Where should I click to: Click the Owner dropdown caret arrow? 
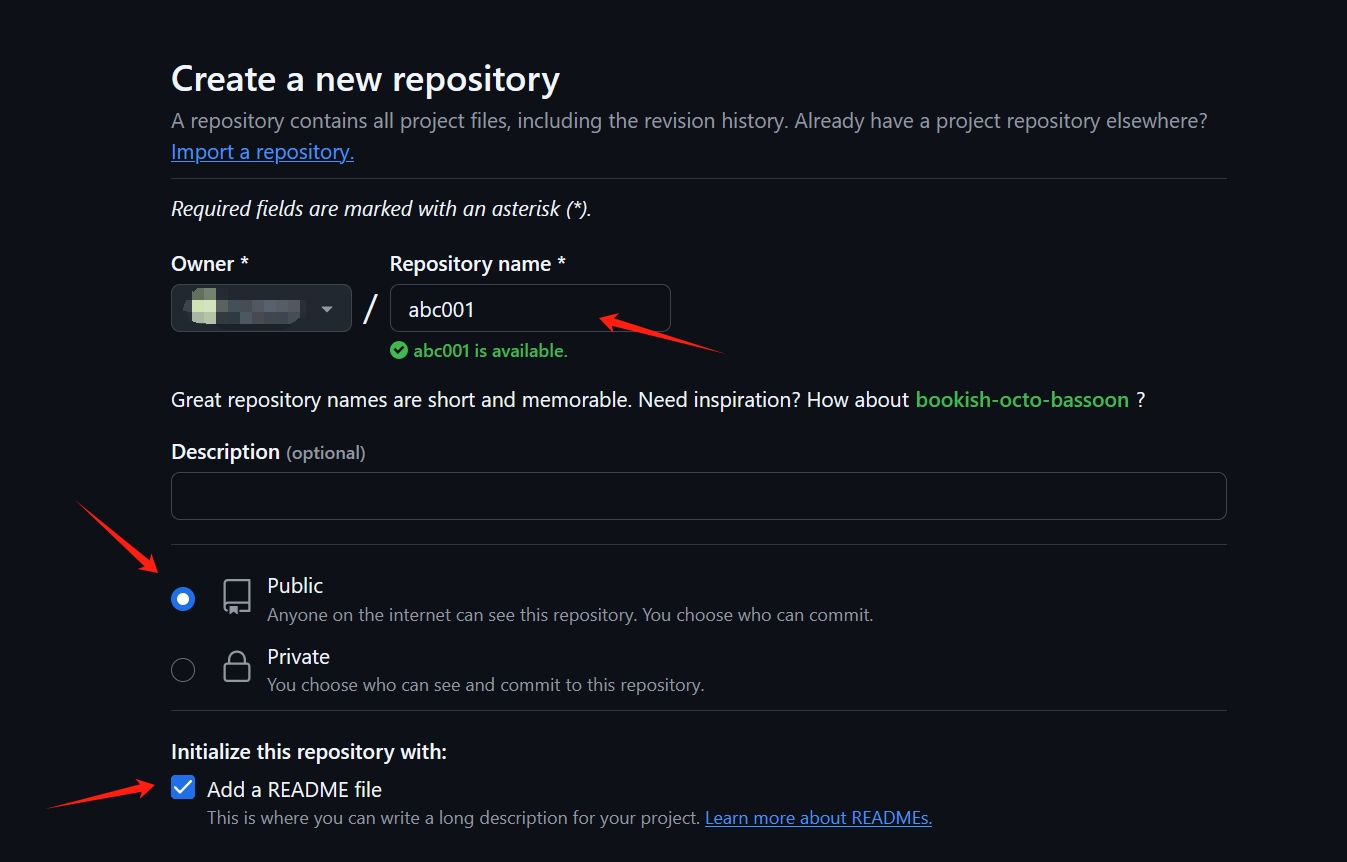[327, 309]
